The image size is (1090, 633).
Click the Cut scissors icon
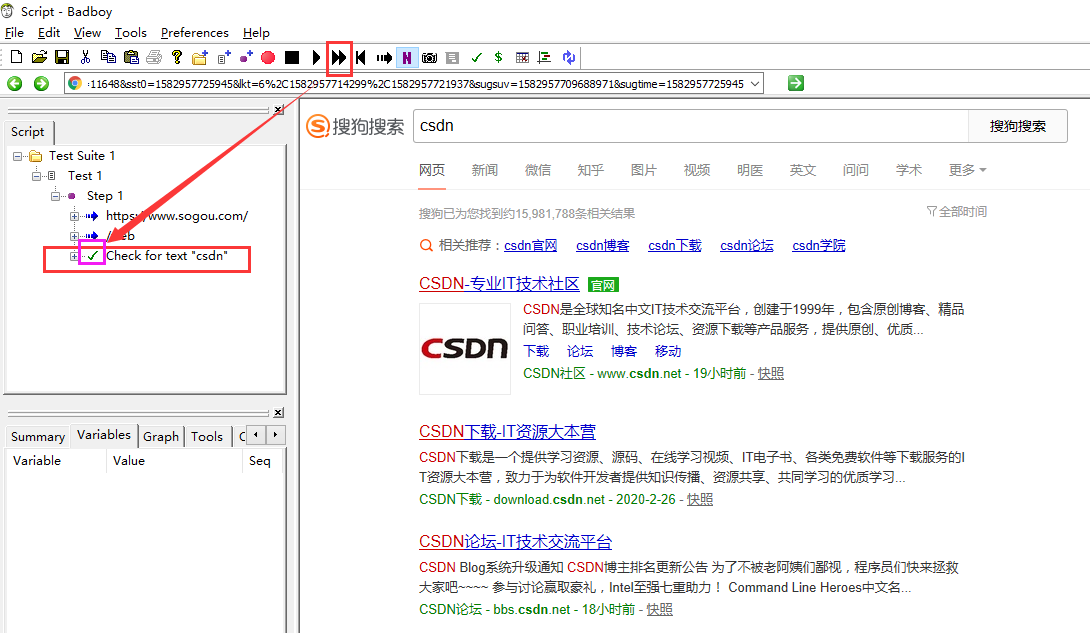(x=86, y=57)
